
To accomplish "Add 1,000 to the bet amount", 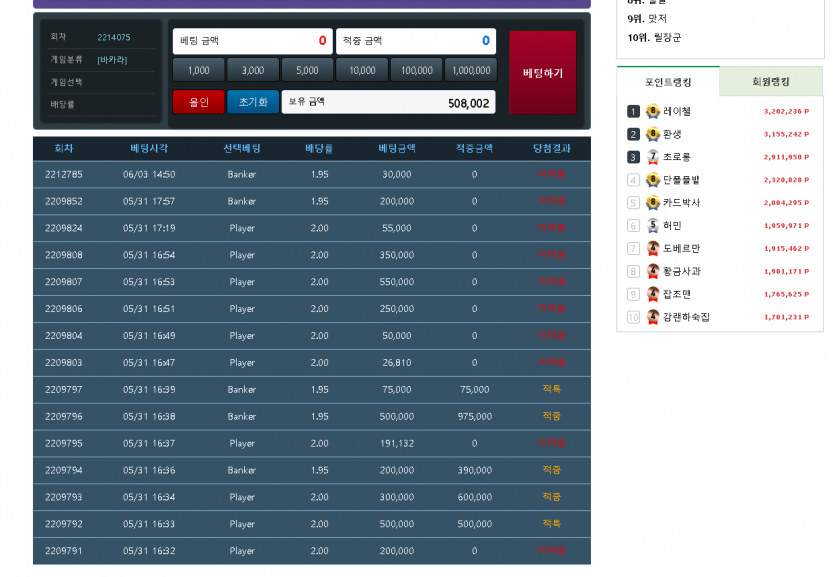I will tap(199, 70).
